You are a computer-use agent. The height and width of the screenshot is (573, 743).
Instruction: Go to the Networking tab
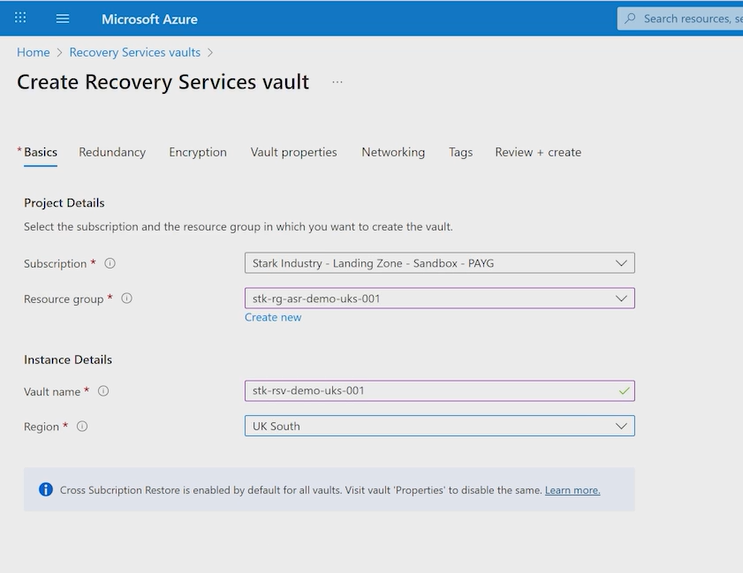coord(393,152)
